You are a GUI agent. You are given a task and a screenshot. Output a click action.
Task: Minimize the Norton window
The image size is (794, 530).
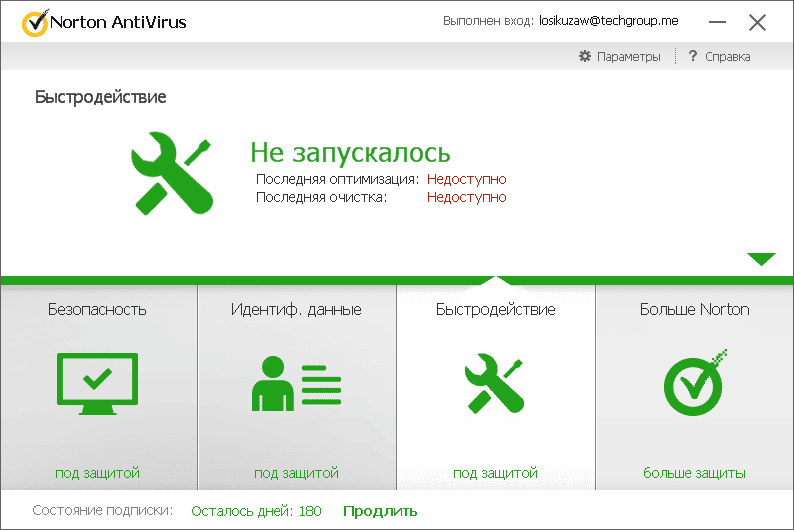point(717,22)
